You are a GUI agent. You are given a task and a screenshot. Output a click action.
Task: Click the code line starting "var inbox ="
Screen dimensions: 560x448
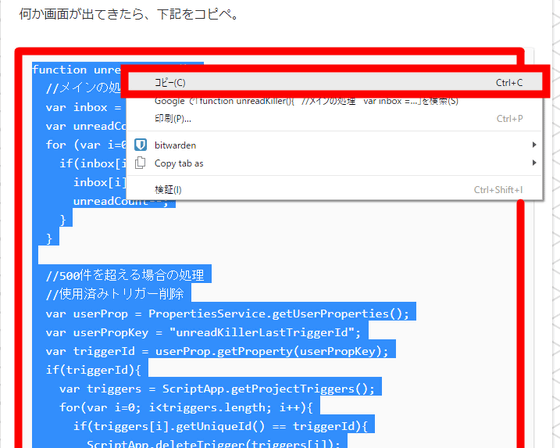[x=83, y=107]
